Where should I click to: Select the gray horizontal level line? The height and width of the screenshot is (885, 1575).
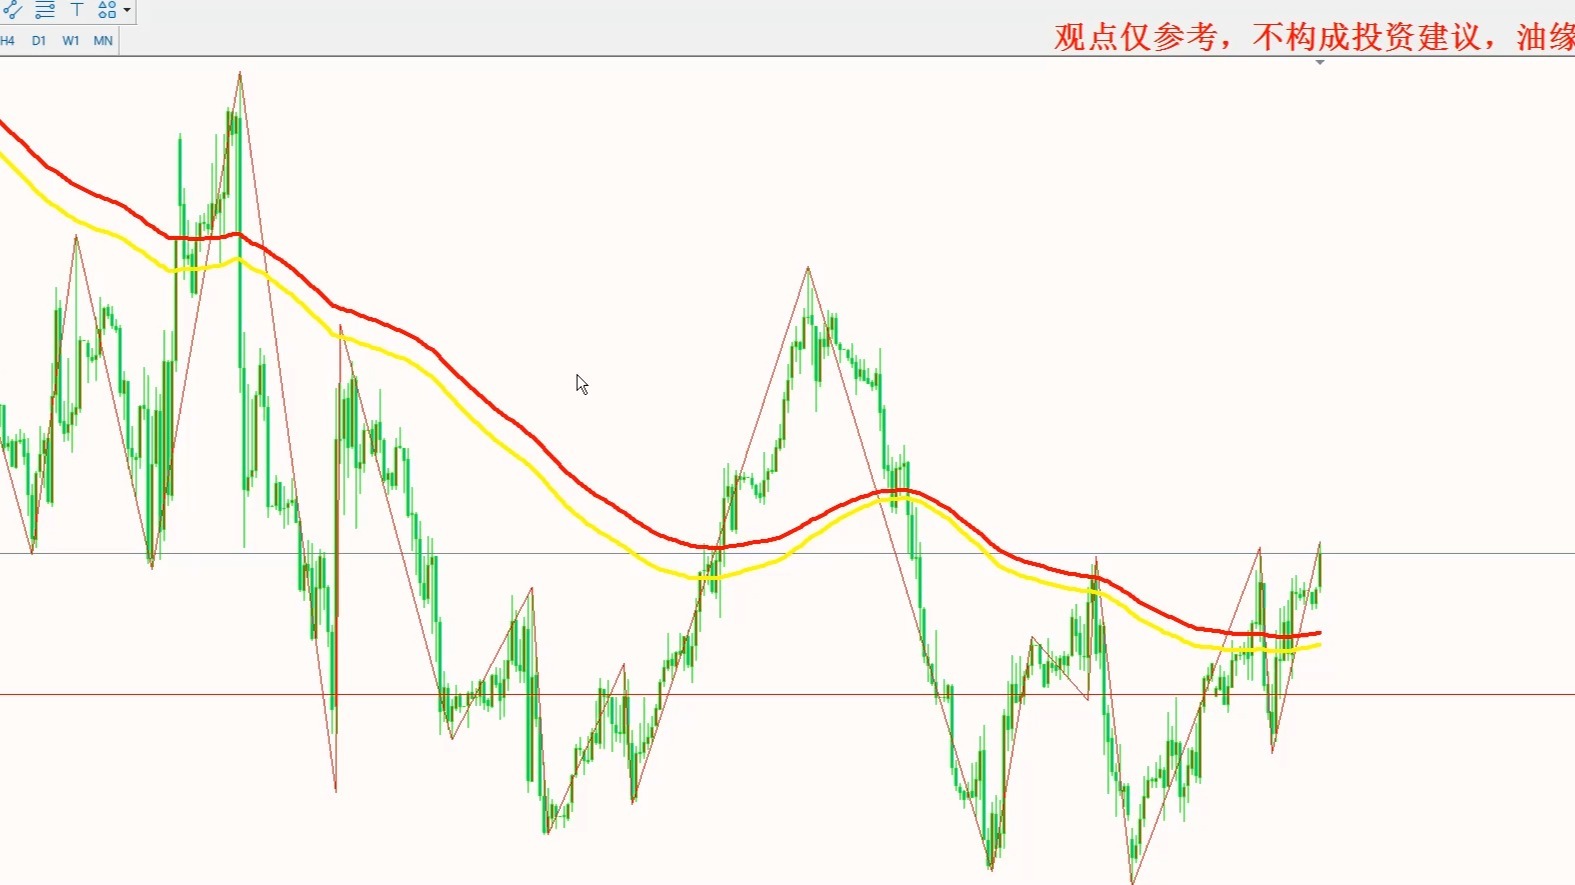coord(1450,553)
